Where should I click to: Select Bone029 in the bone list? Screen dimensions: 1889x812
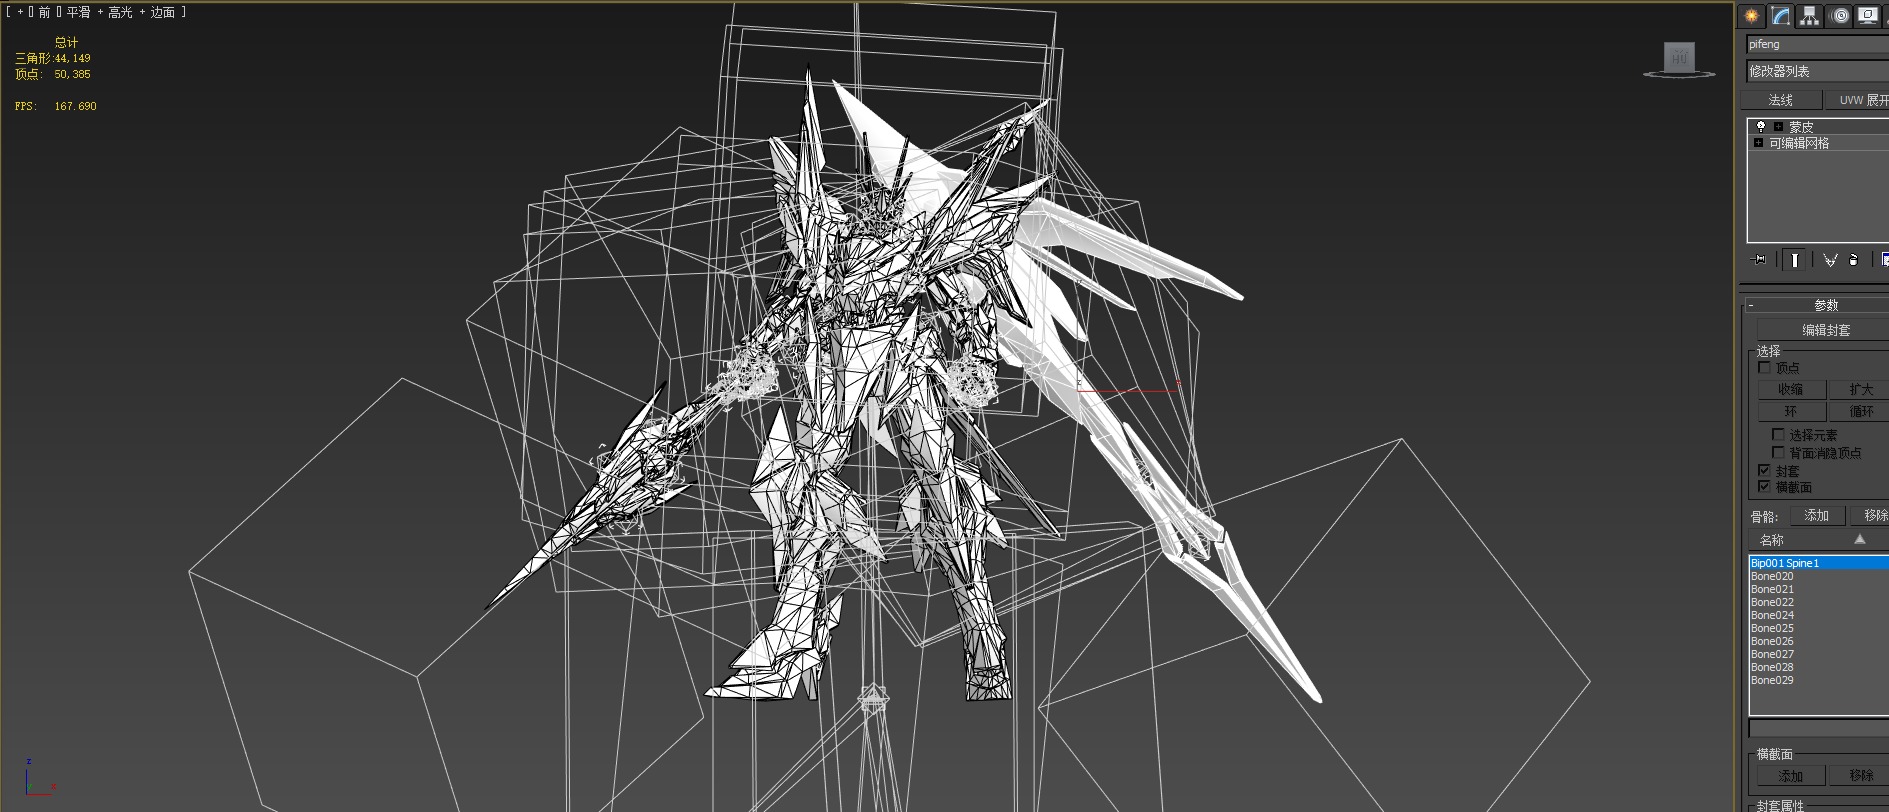(1818, 680)
